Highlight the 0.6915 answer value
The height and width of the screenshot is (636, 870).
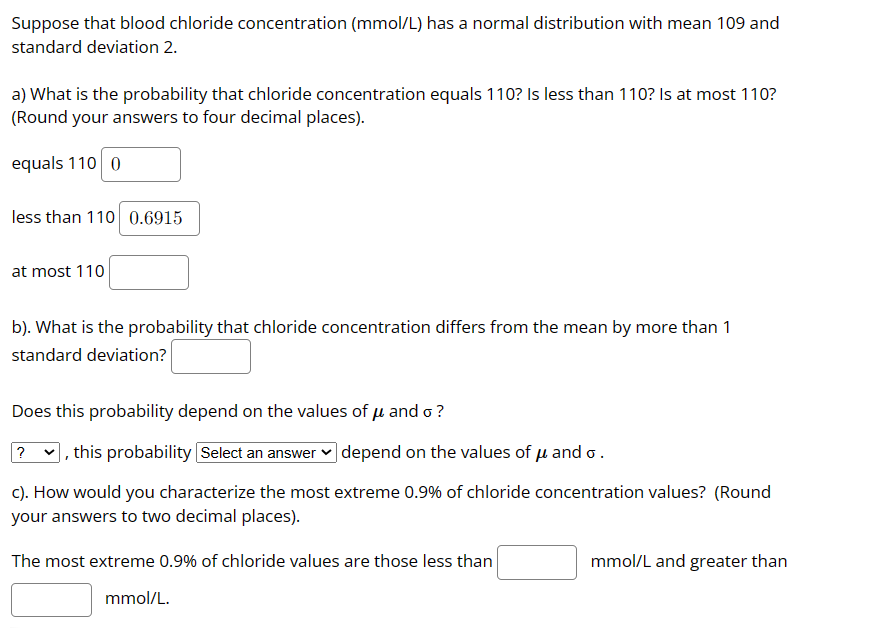159,218
